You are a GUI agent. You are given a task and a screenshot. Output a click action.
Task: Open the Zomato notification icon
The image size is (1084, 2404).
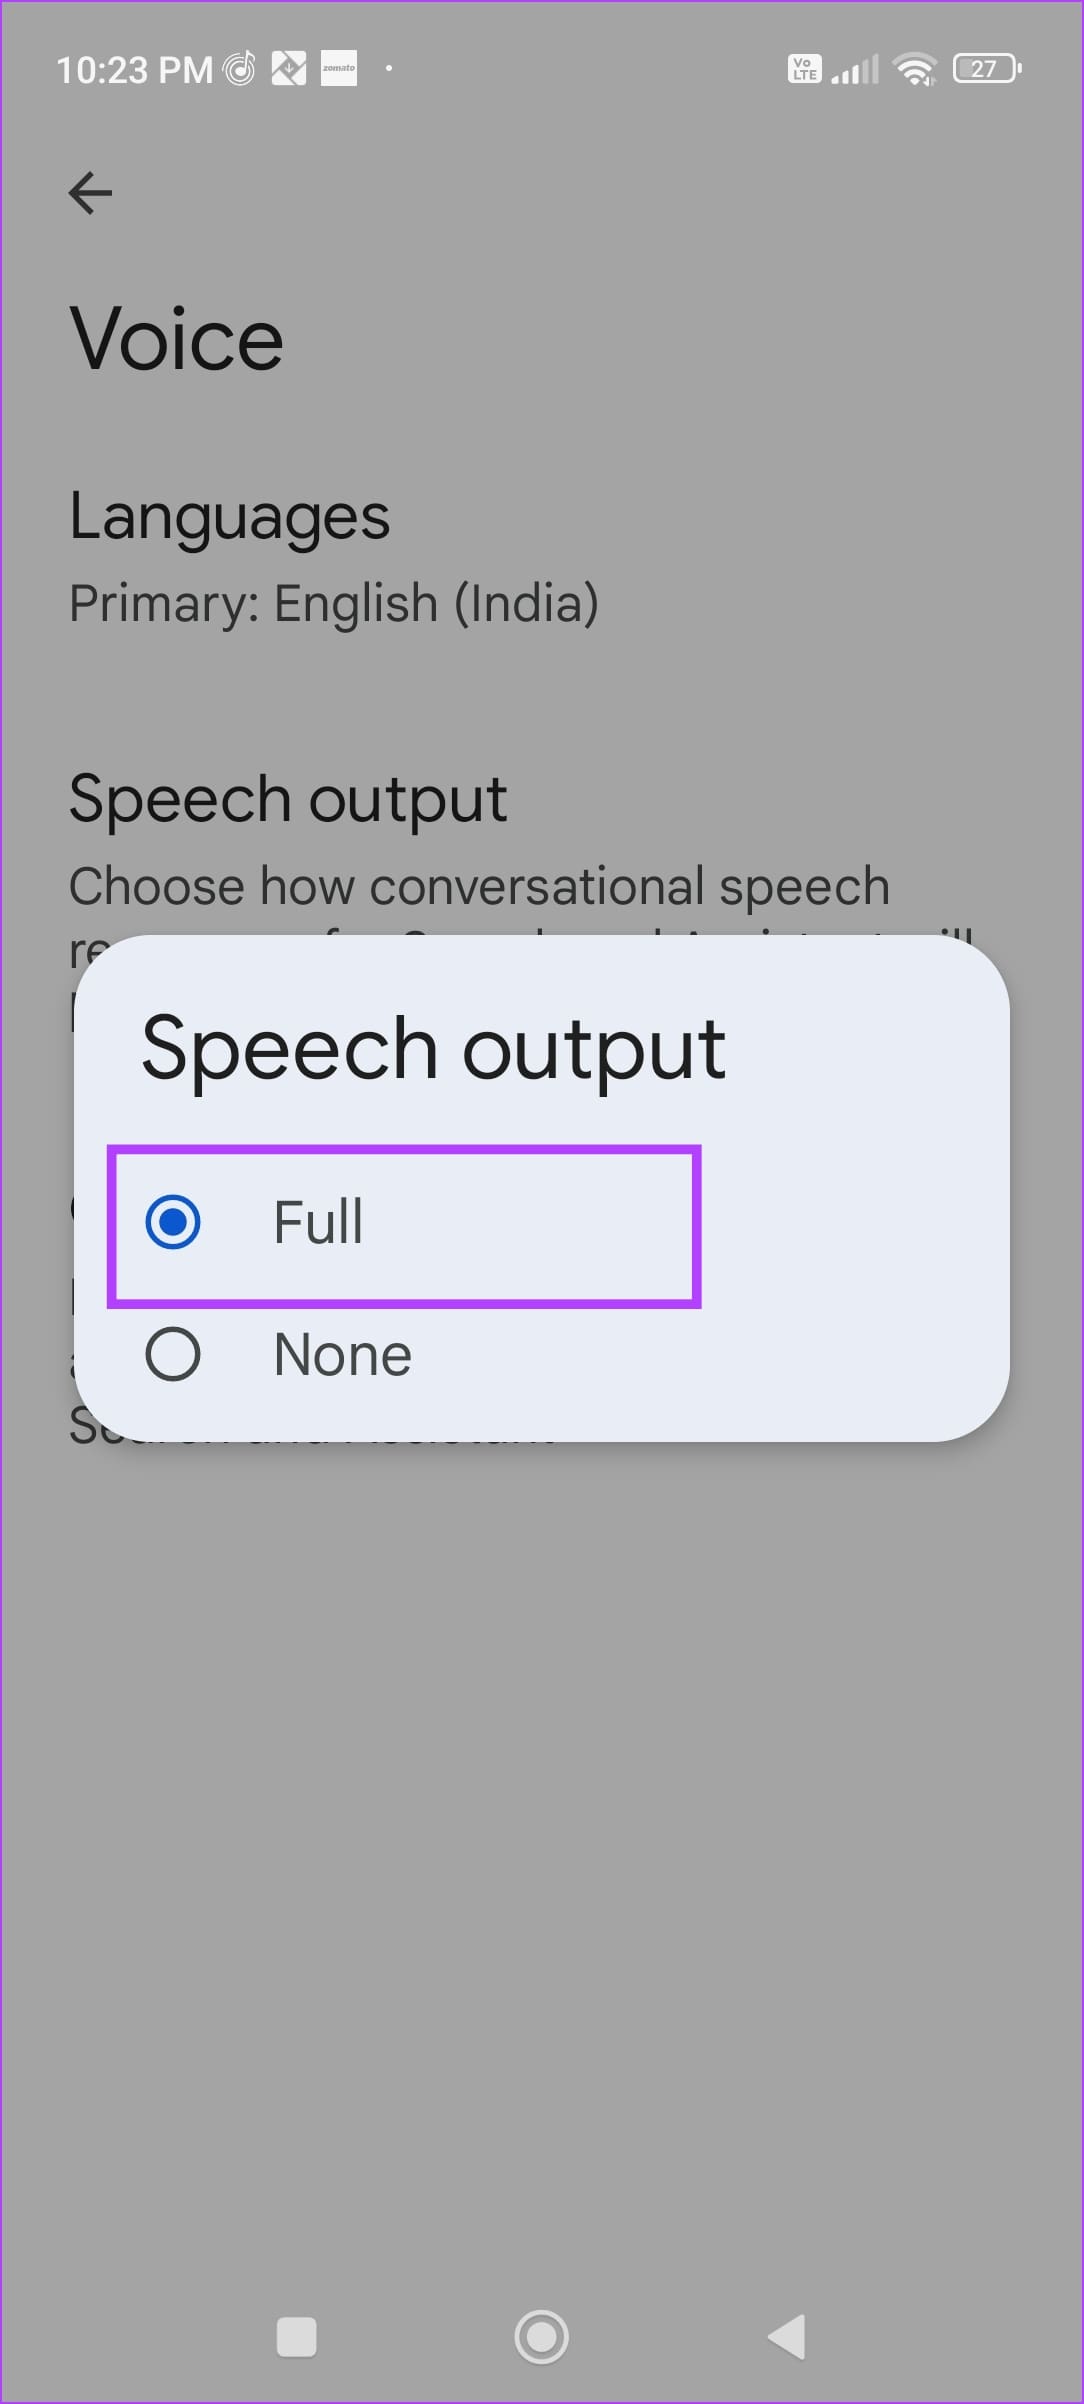point(340,68)
